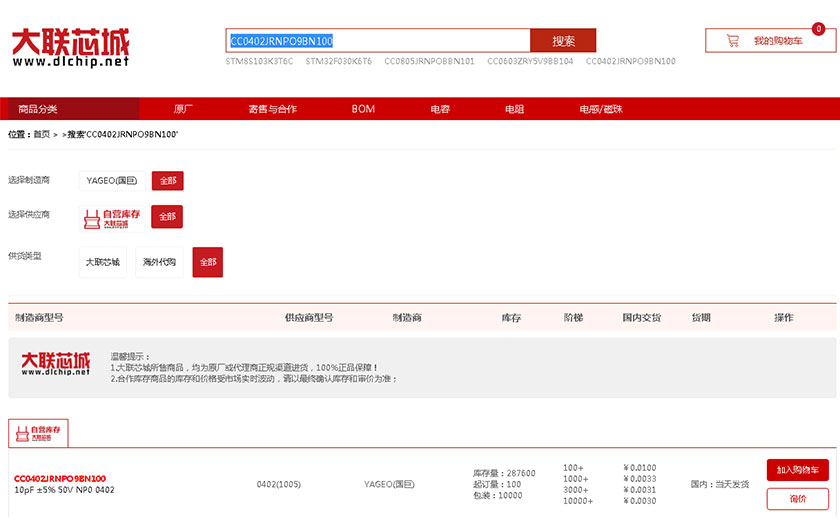This screenshot has height=528, width=840.
Task: Select 海外代购 supply type filter
Action: [159, 262]
